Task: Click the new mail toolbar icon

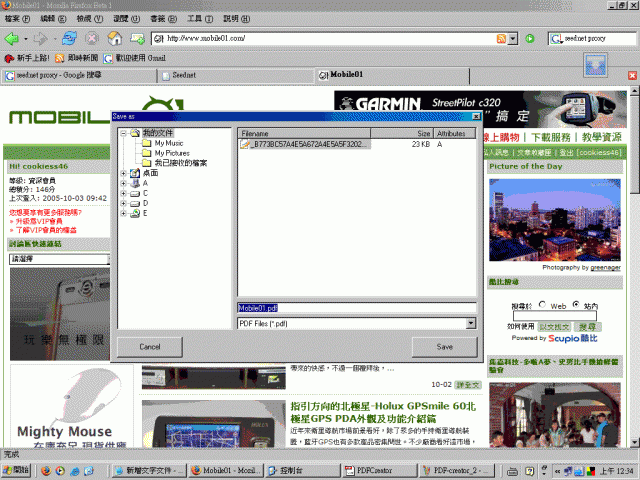Action: pyautogui.click(x=137, y=38)
